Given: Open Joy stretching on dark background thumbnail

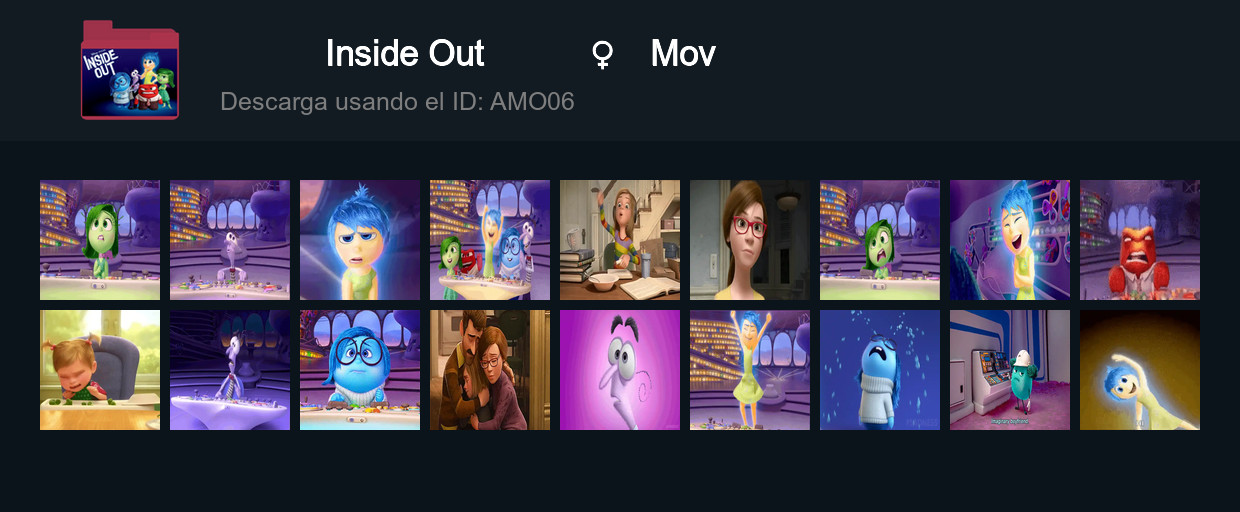Looking at the screenshot, I should click(x=1140, y=370).
